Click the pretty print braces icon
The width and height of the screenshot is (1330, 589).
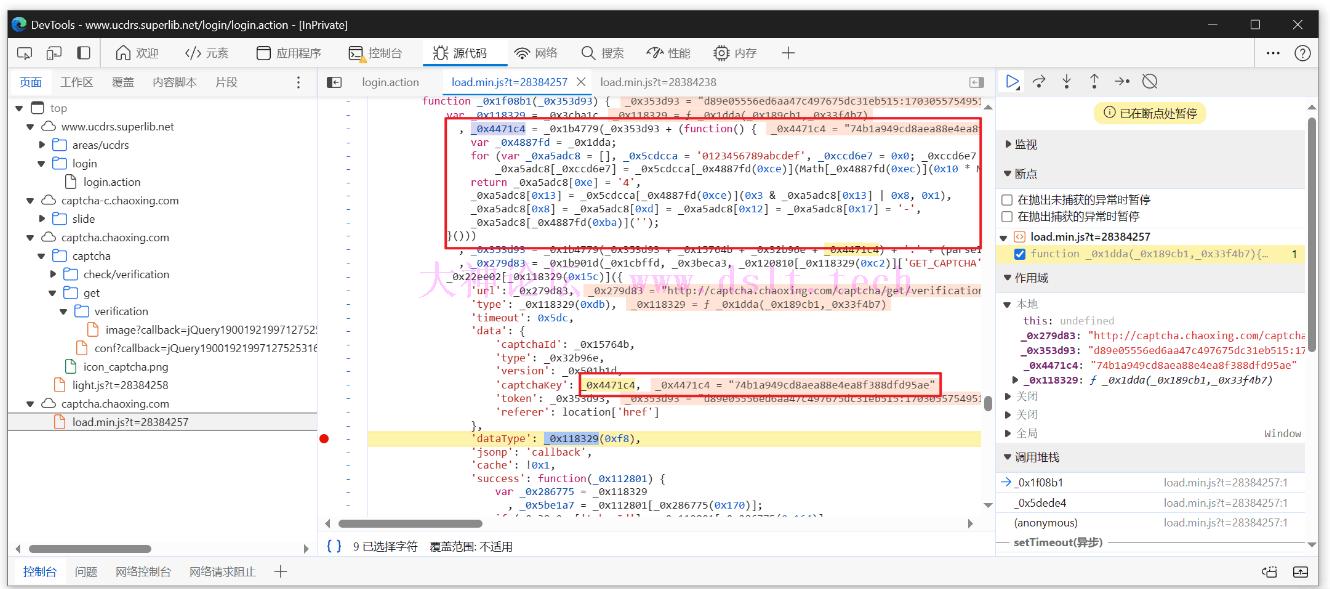(x=334, y=546)
